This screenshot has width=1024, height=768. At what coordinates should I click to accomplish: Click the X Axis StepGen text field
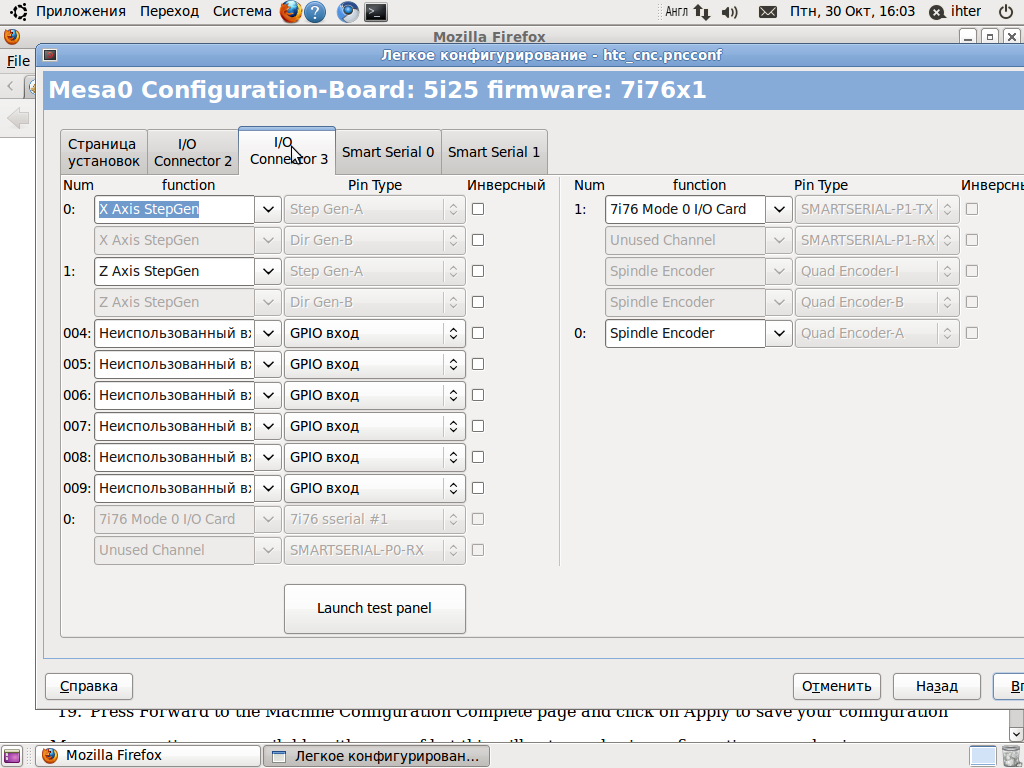pyautogui.click(x=174, y=209)
